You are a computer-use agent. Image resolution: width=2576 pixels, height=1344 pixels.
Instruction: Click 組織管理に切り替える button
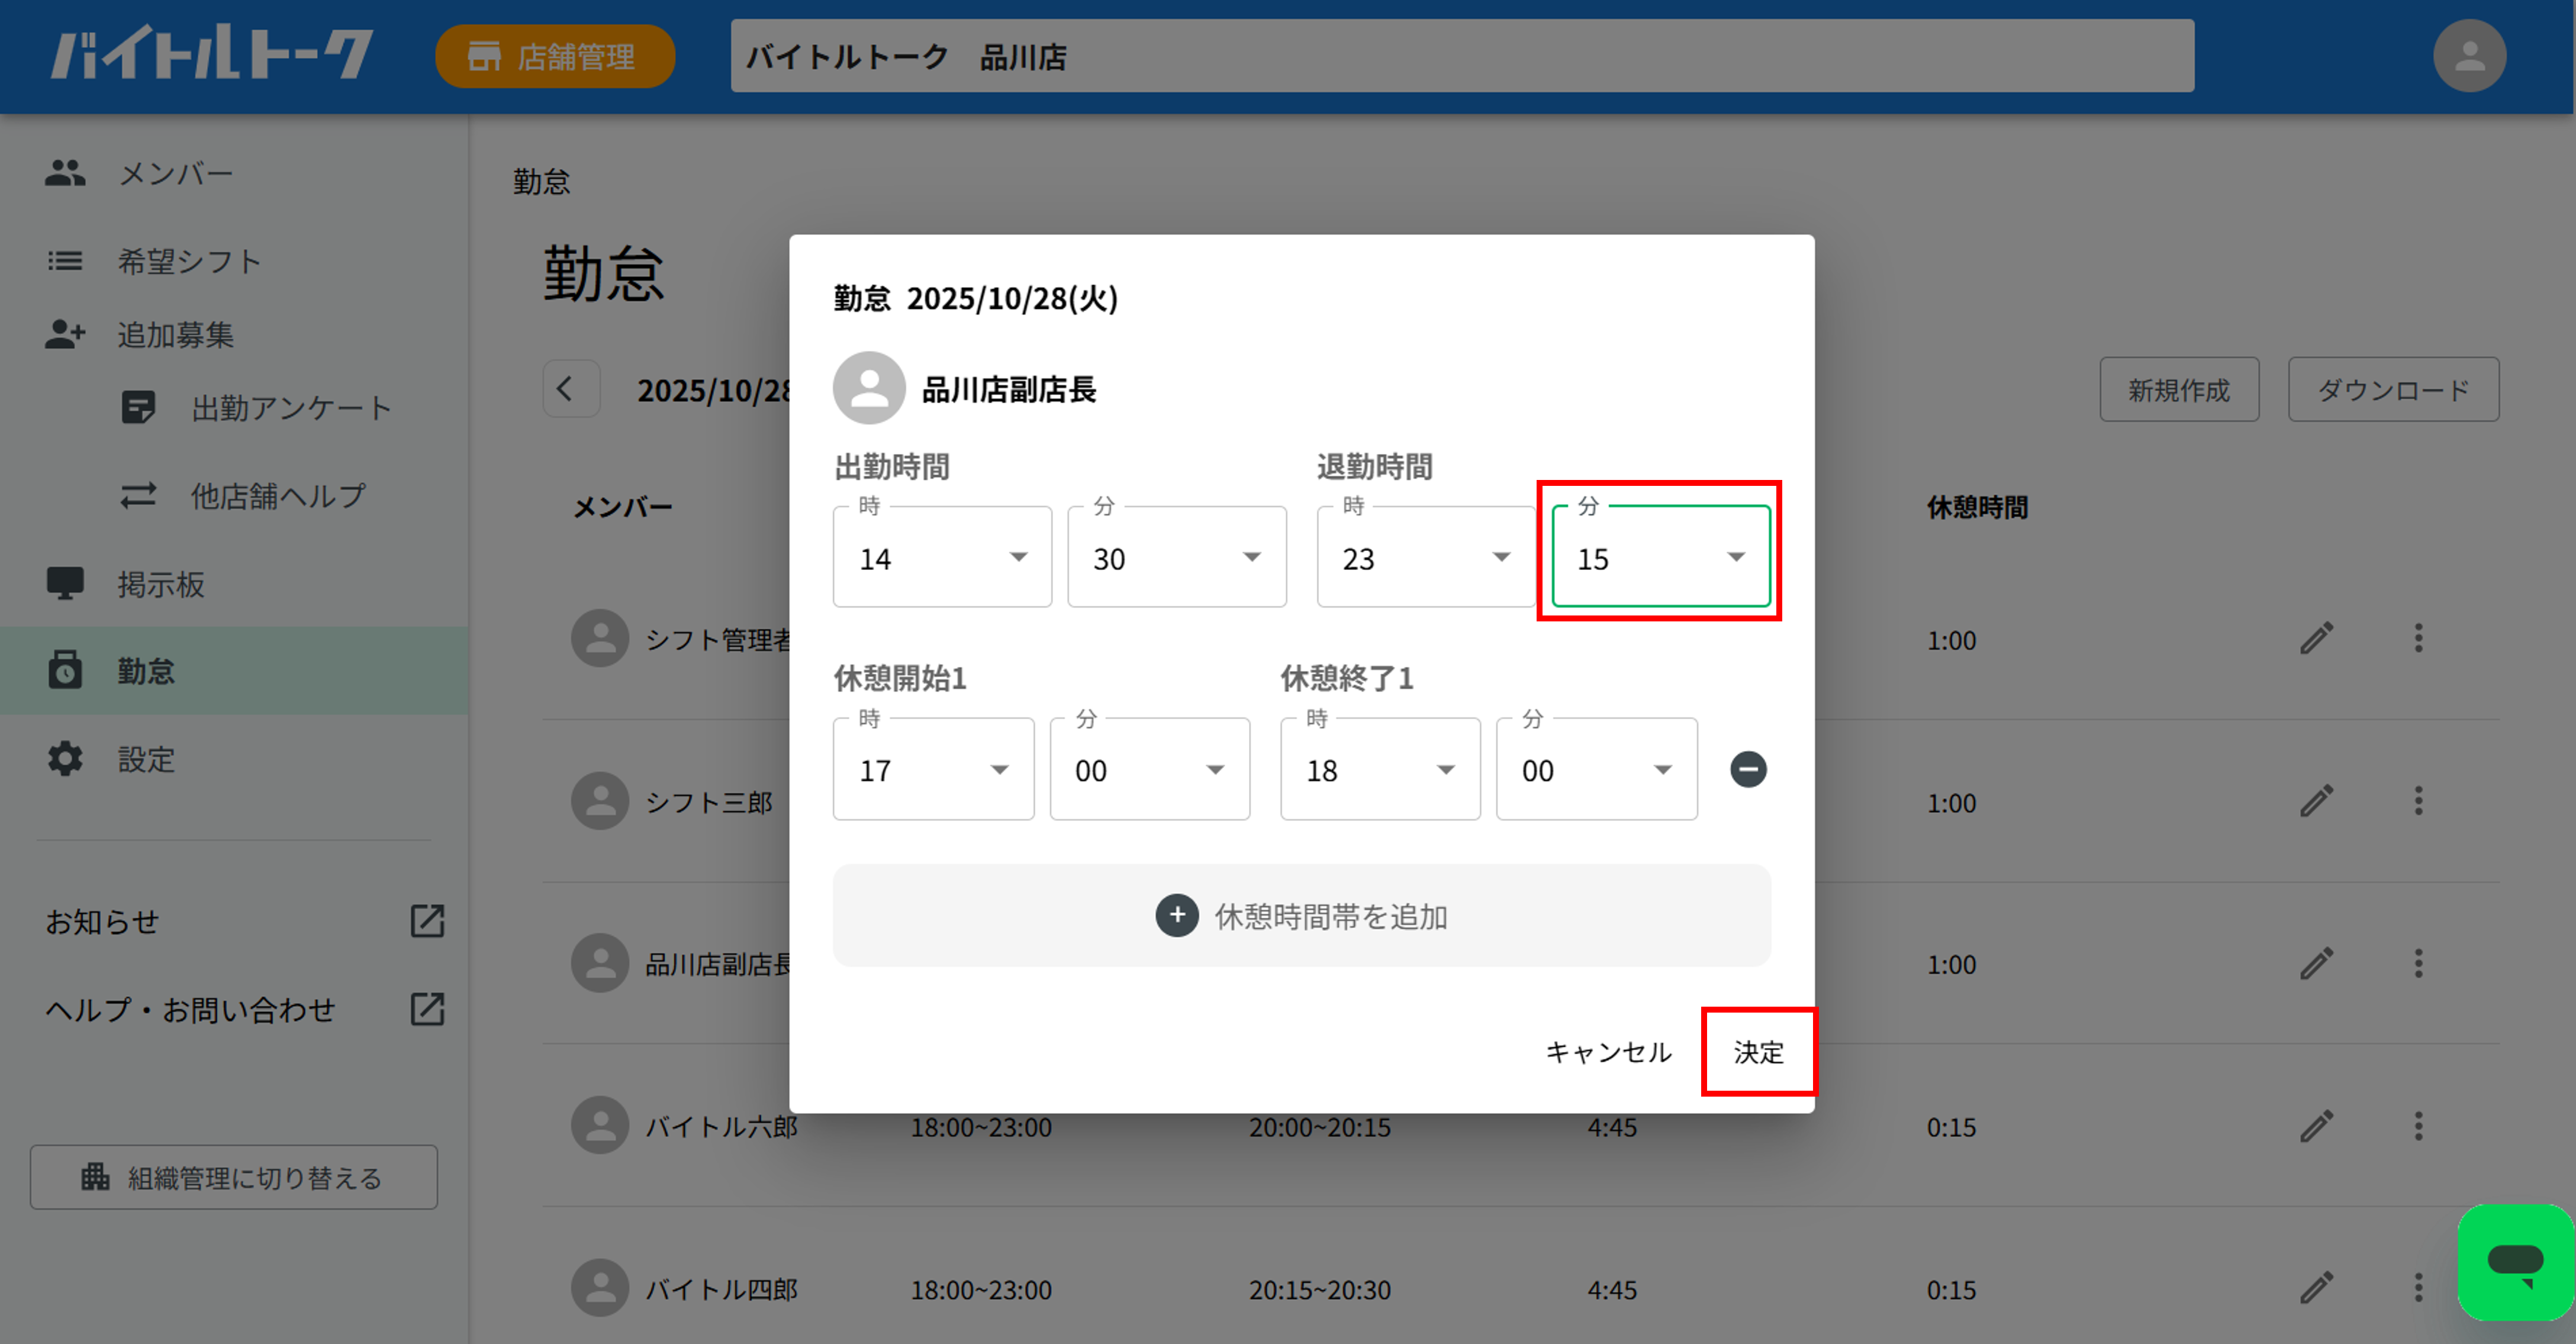pos(234,1177)
